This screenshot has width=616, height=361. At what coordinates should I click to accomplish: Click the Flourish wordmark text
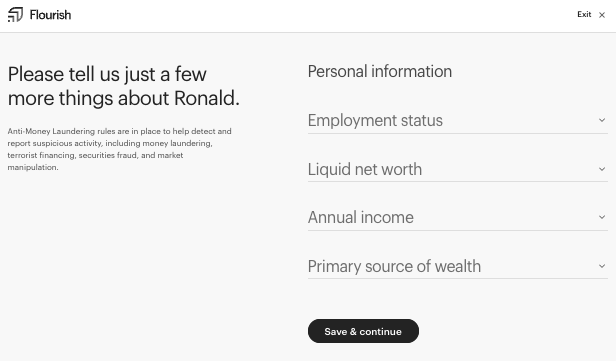(x=50, y=15)
